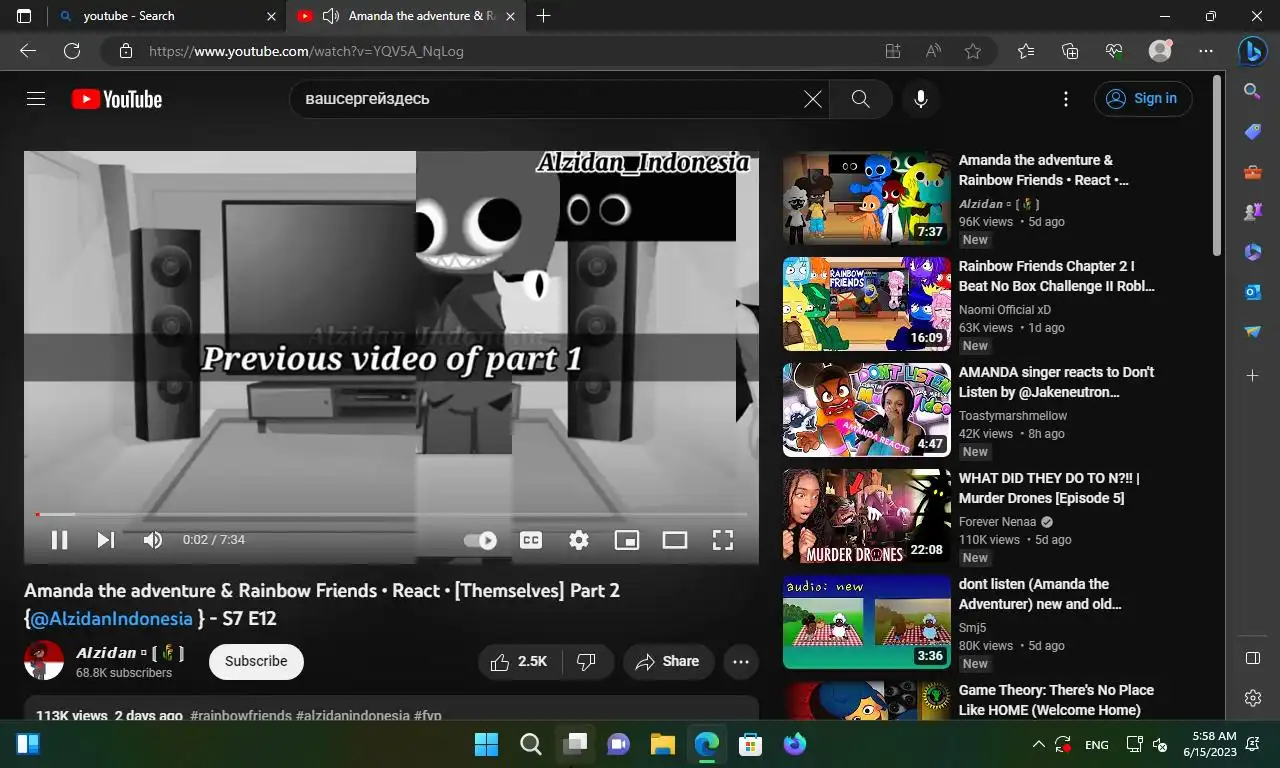Open YouTube settings three-dot menu

click(1066, 99)
